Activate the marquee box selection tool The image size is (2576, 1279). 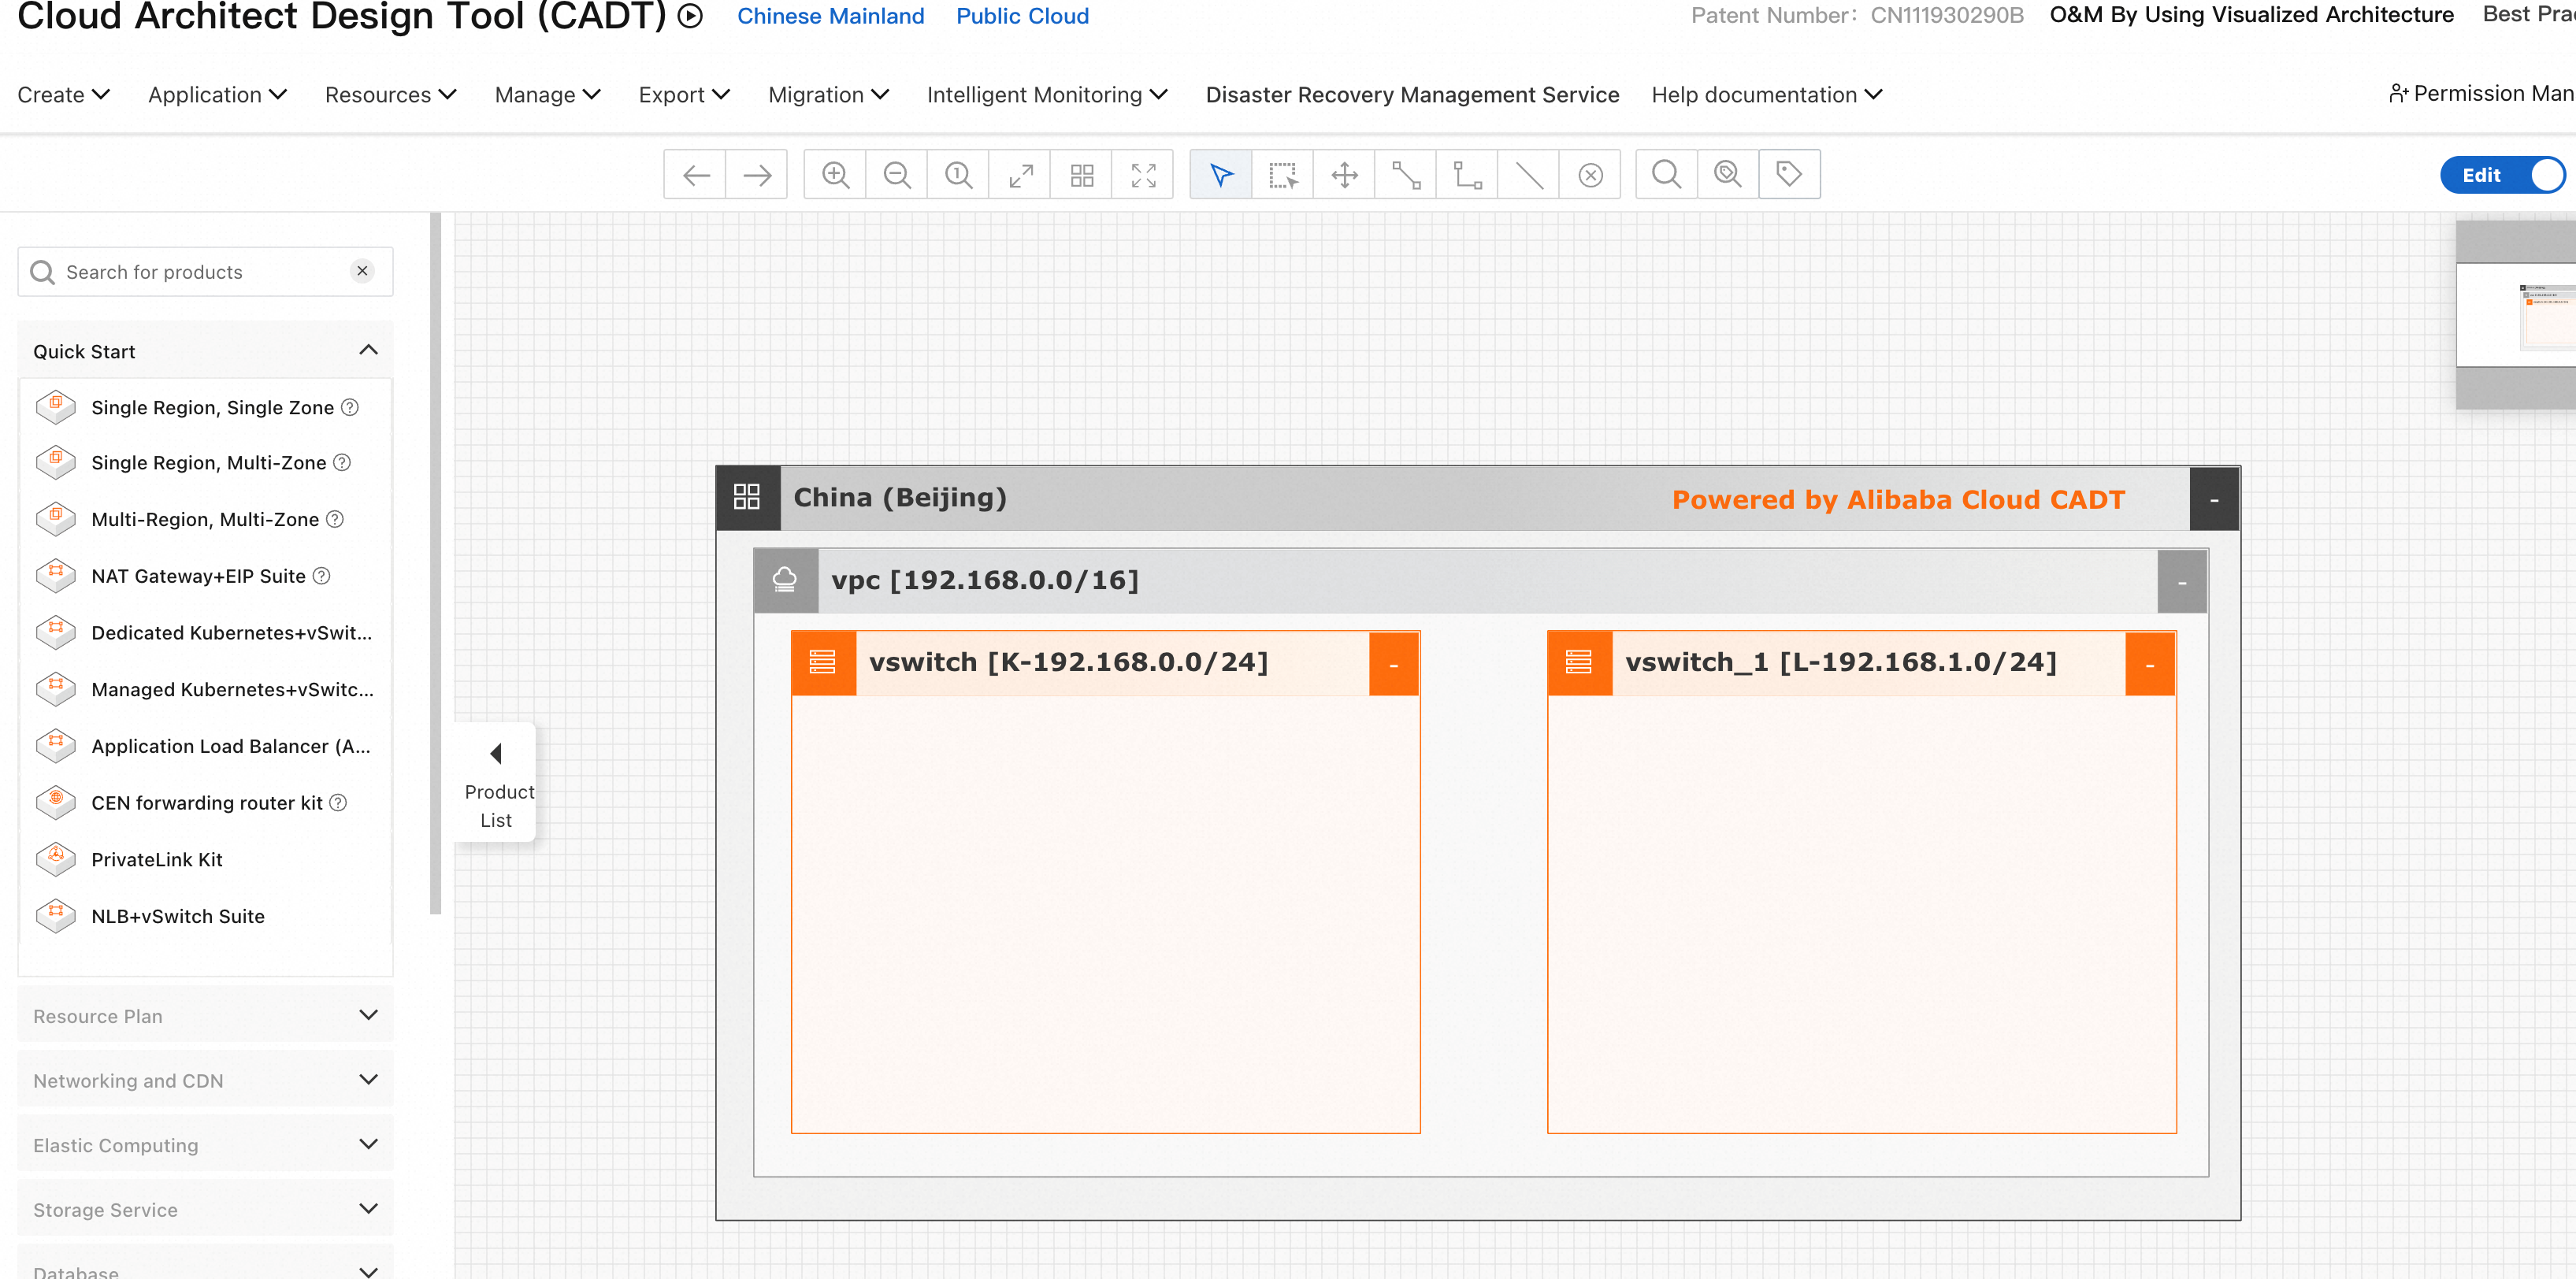(1283, 175)
